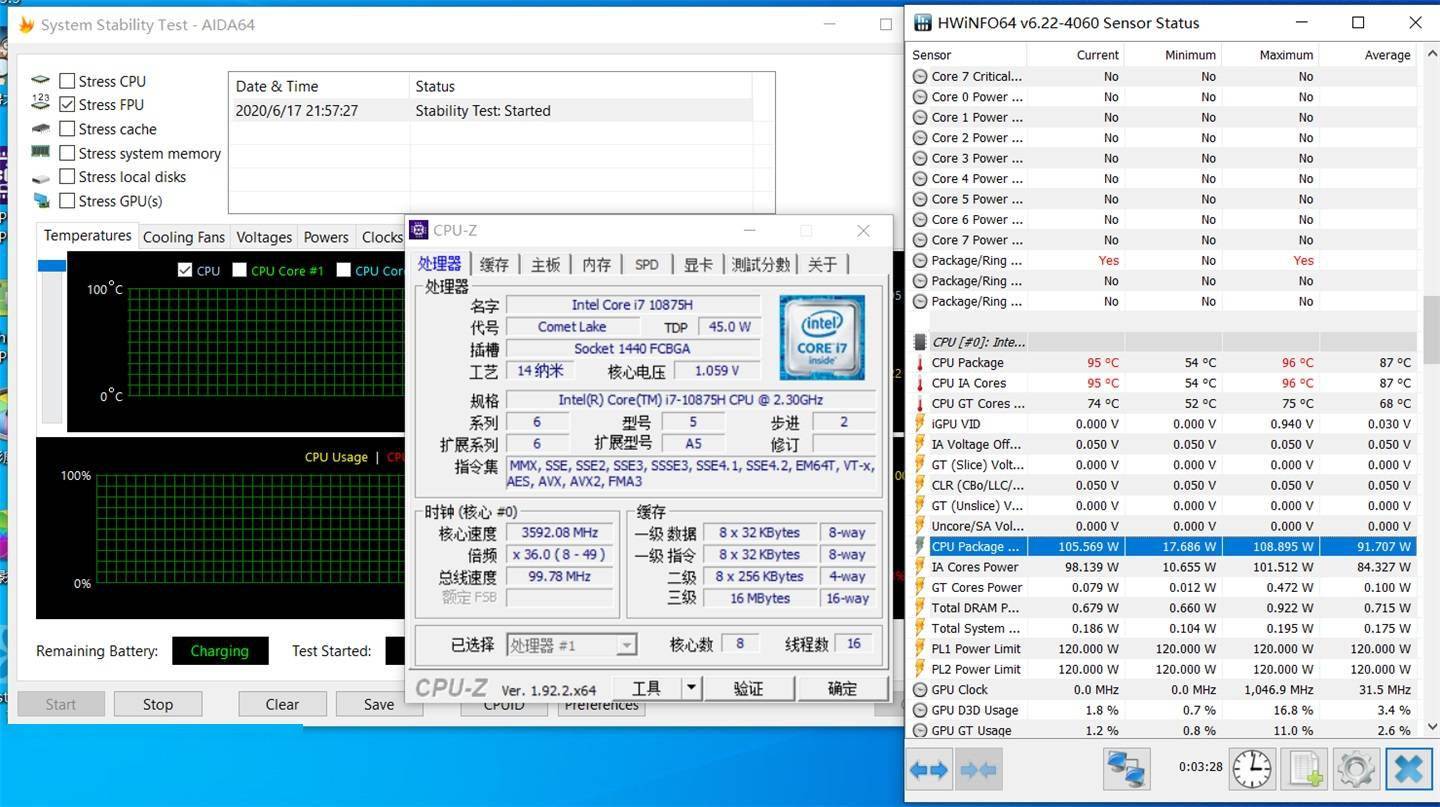
Task: Open the 缓存 tab in CPU-Z
Action: pyautogui.click(x=494, y=264)
